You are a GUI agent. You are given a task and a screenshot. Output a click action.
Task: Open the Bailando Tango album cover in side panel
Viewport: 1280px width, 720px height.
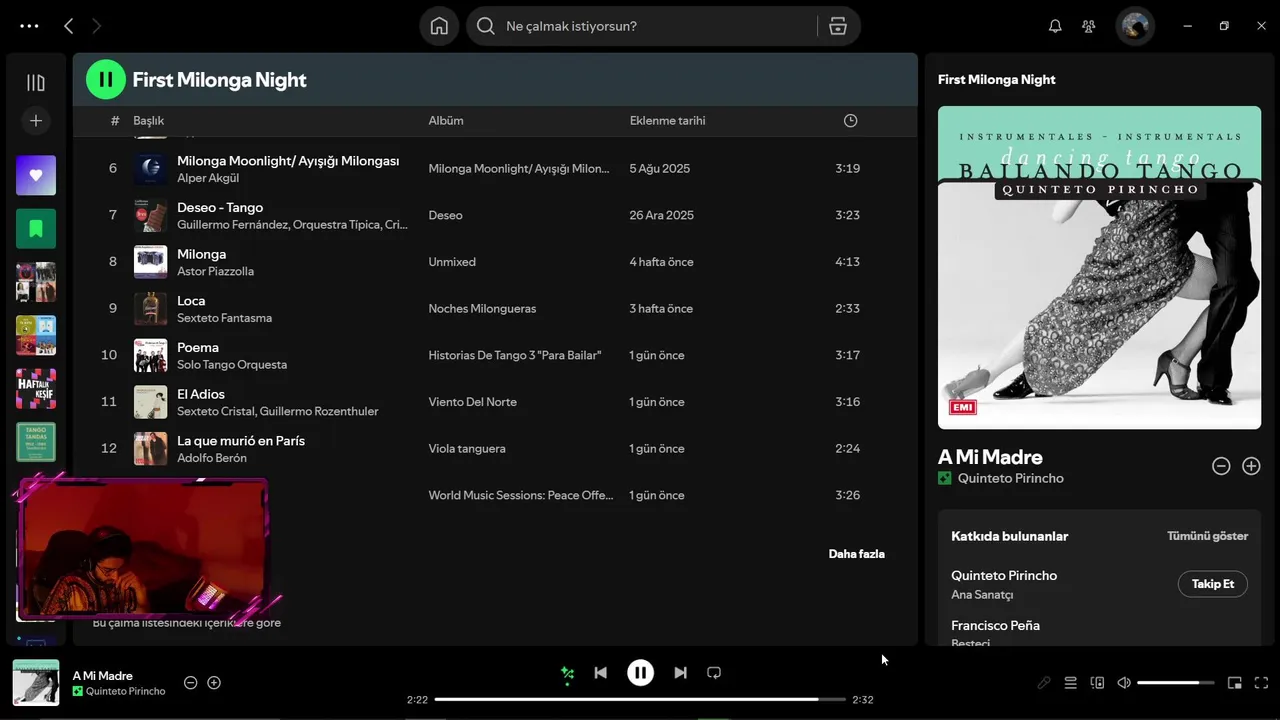point(1099,268)
